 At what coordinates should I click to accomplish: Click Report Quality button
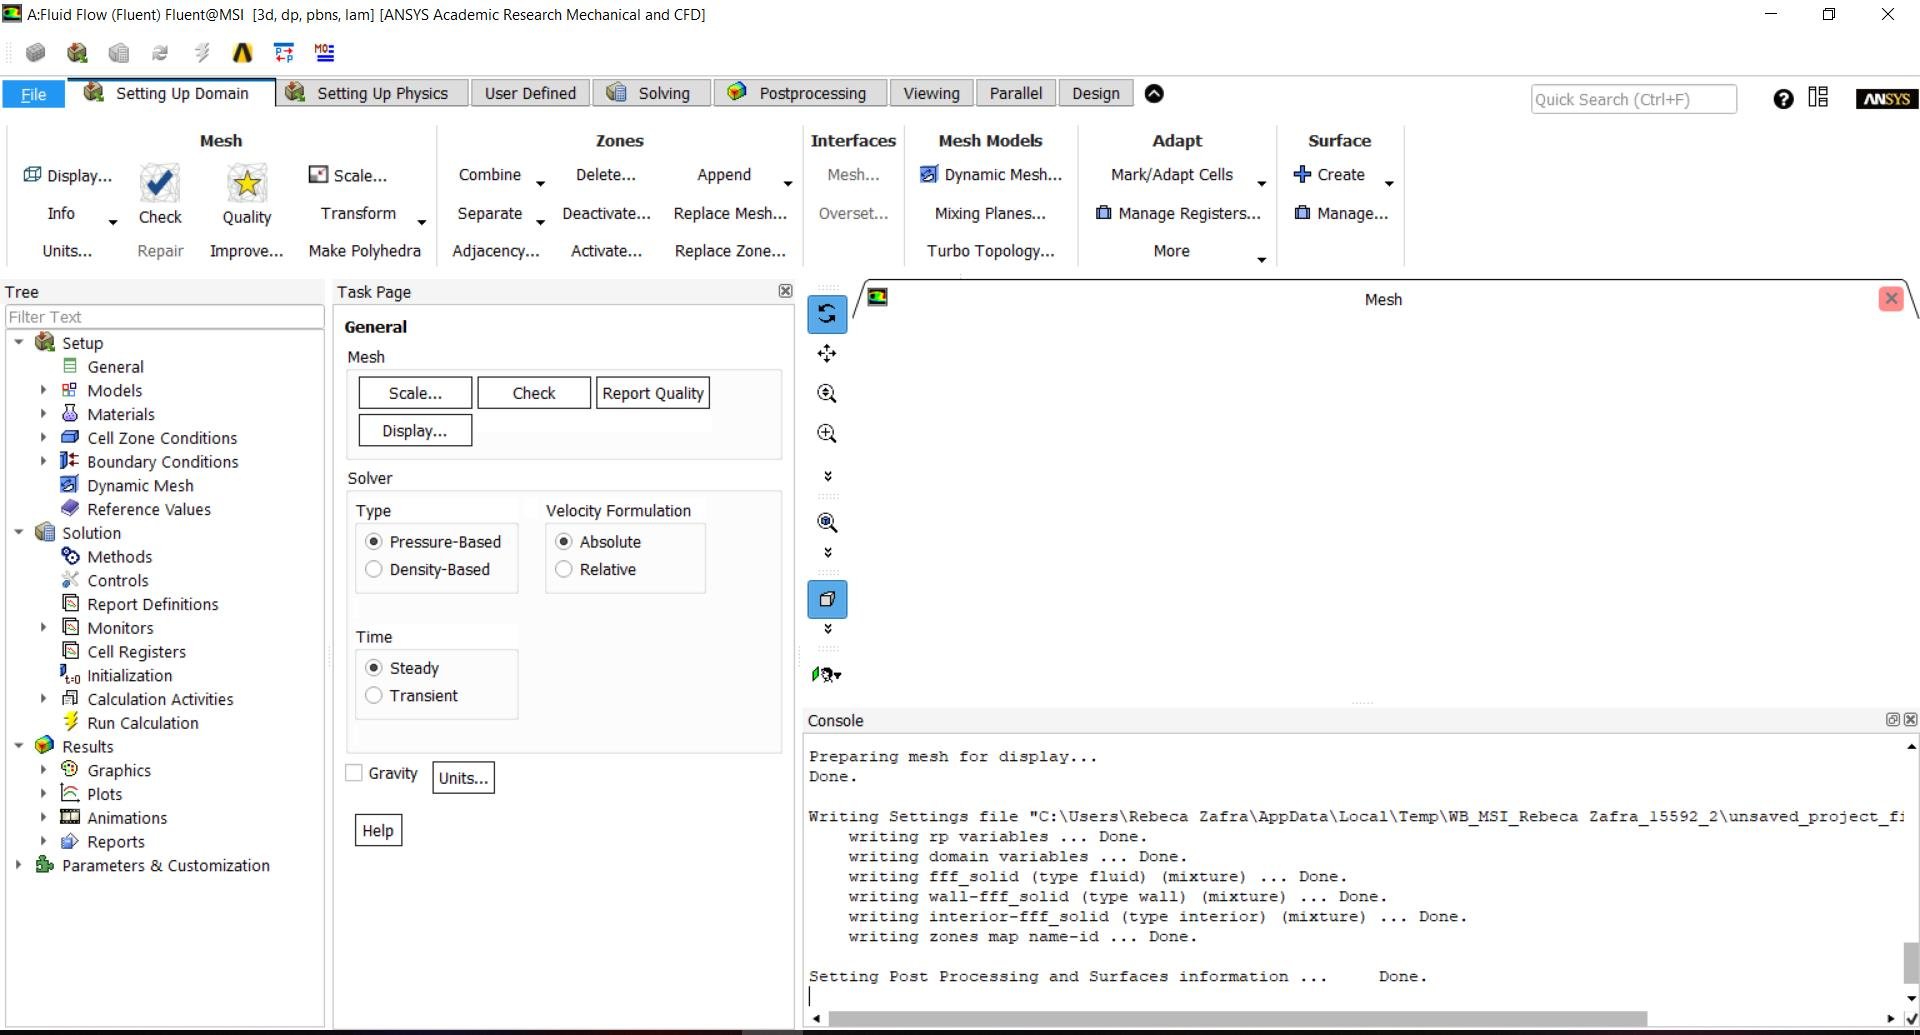(653, 393)
